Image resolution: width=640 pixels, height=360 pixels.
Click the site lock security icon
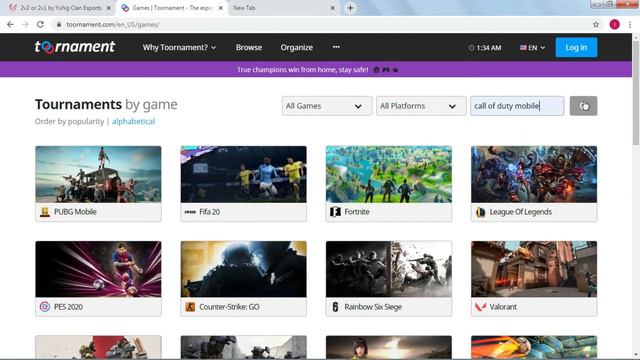coord(59,24)
